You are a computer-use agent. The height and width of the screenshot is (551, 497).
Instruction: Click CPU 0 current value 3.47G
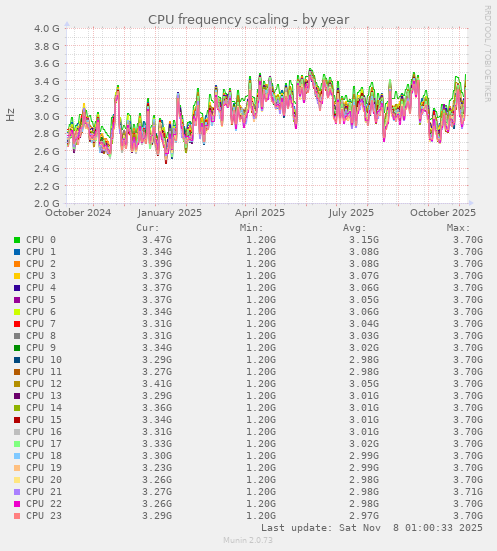pyautogui.click(x=157, y=240)
